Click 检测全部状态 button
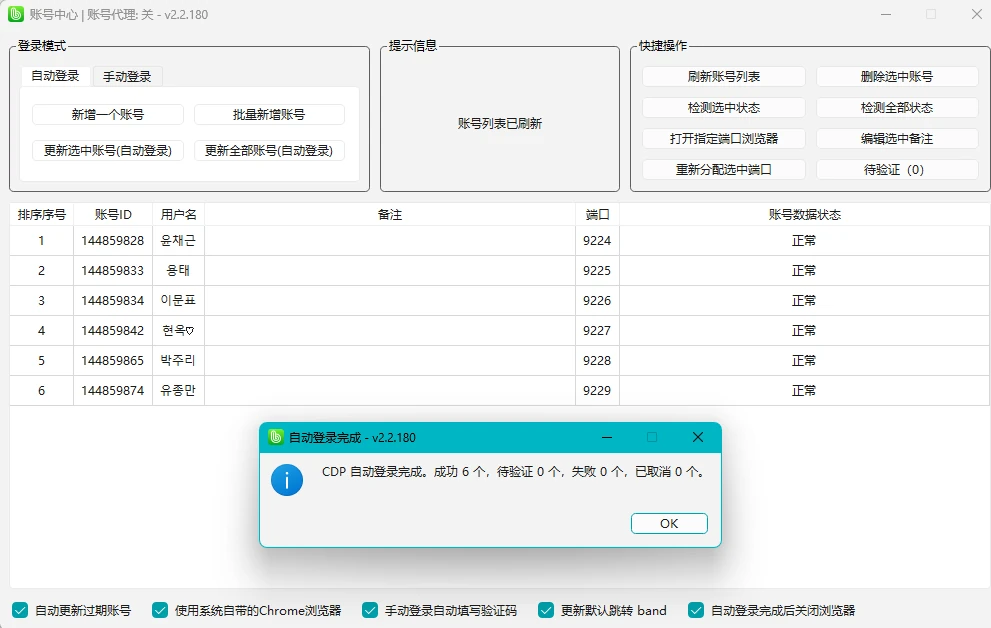 (897, 107)
